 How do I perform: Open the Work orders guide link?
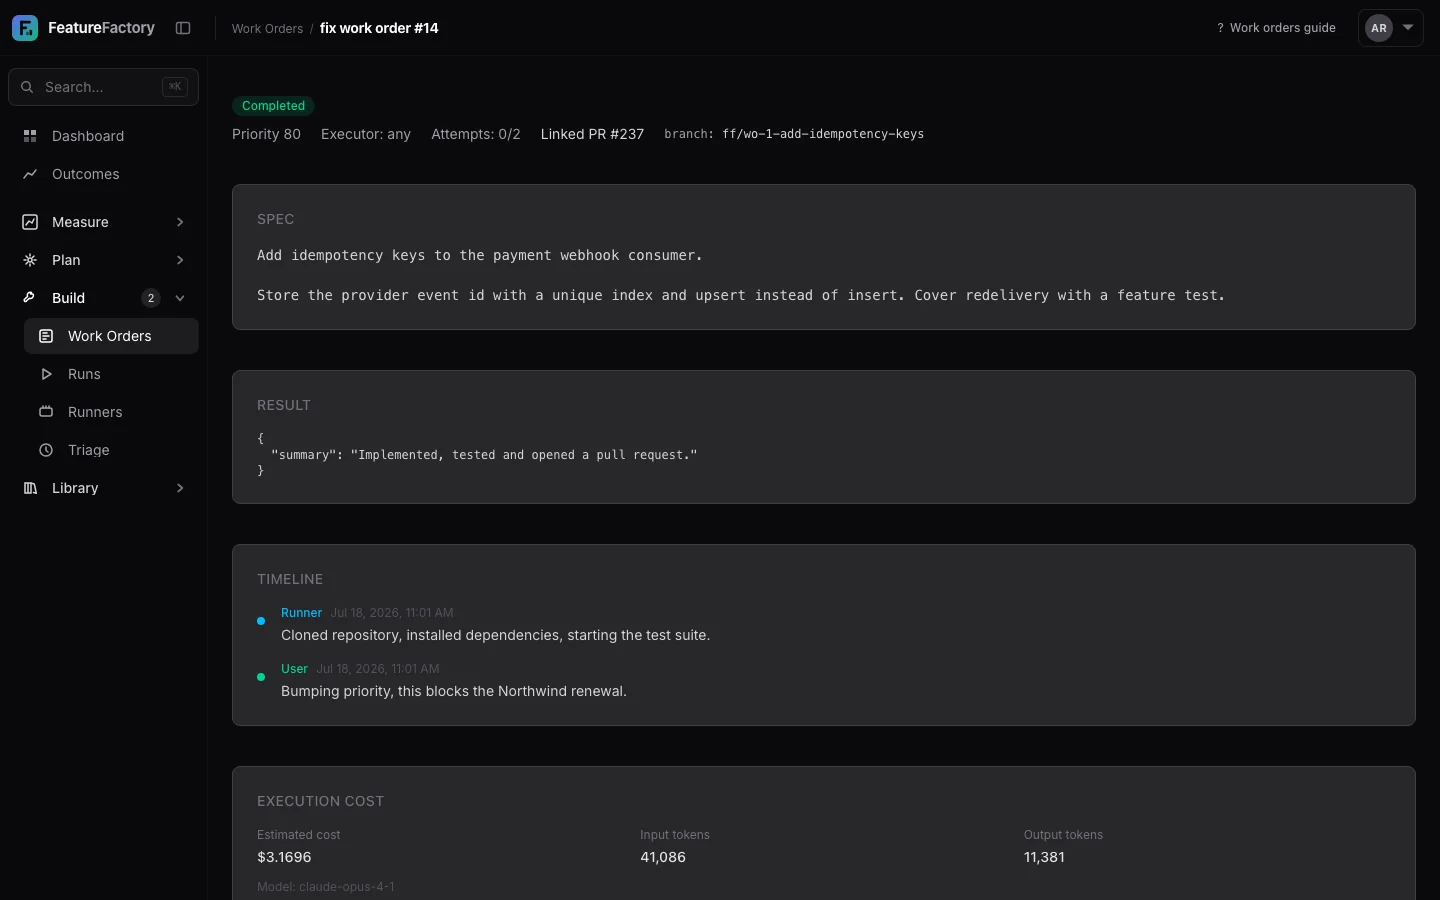[x=1276, y=28]
